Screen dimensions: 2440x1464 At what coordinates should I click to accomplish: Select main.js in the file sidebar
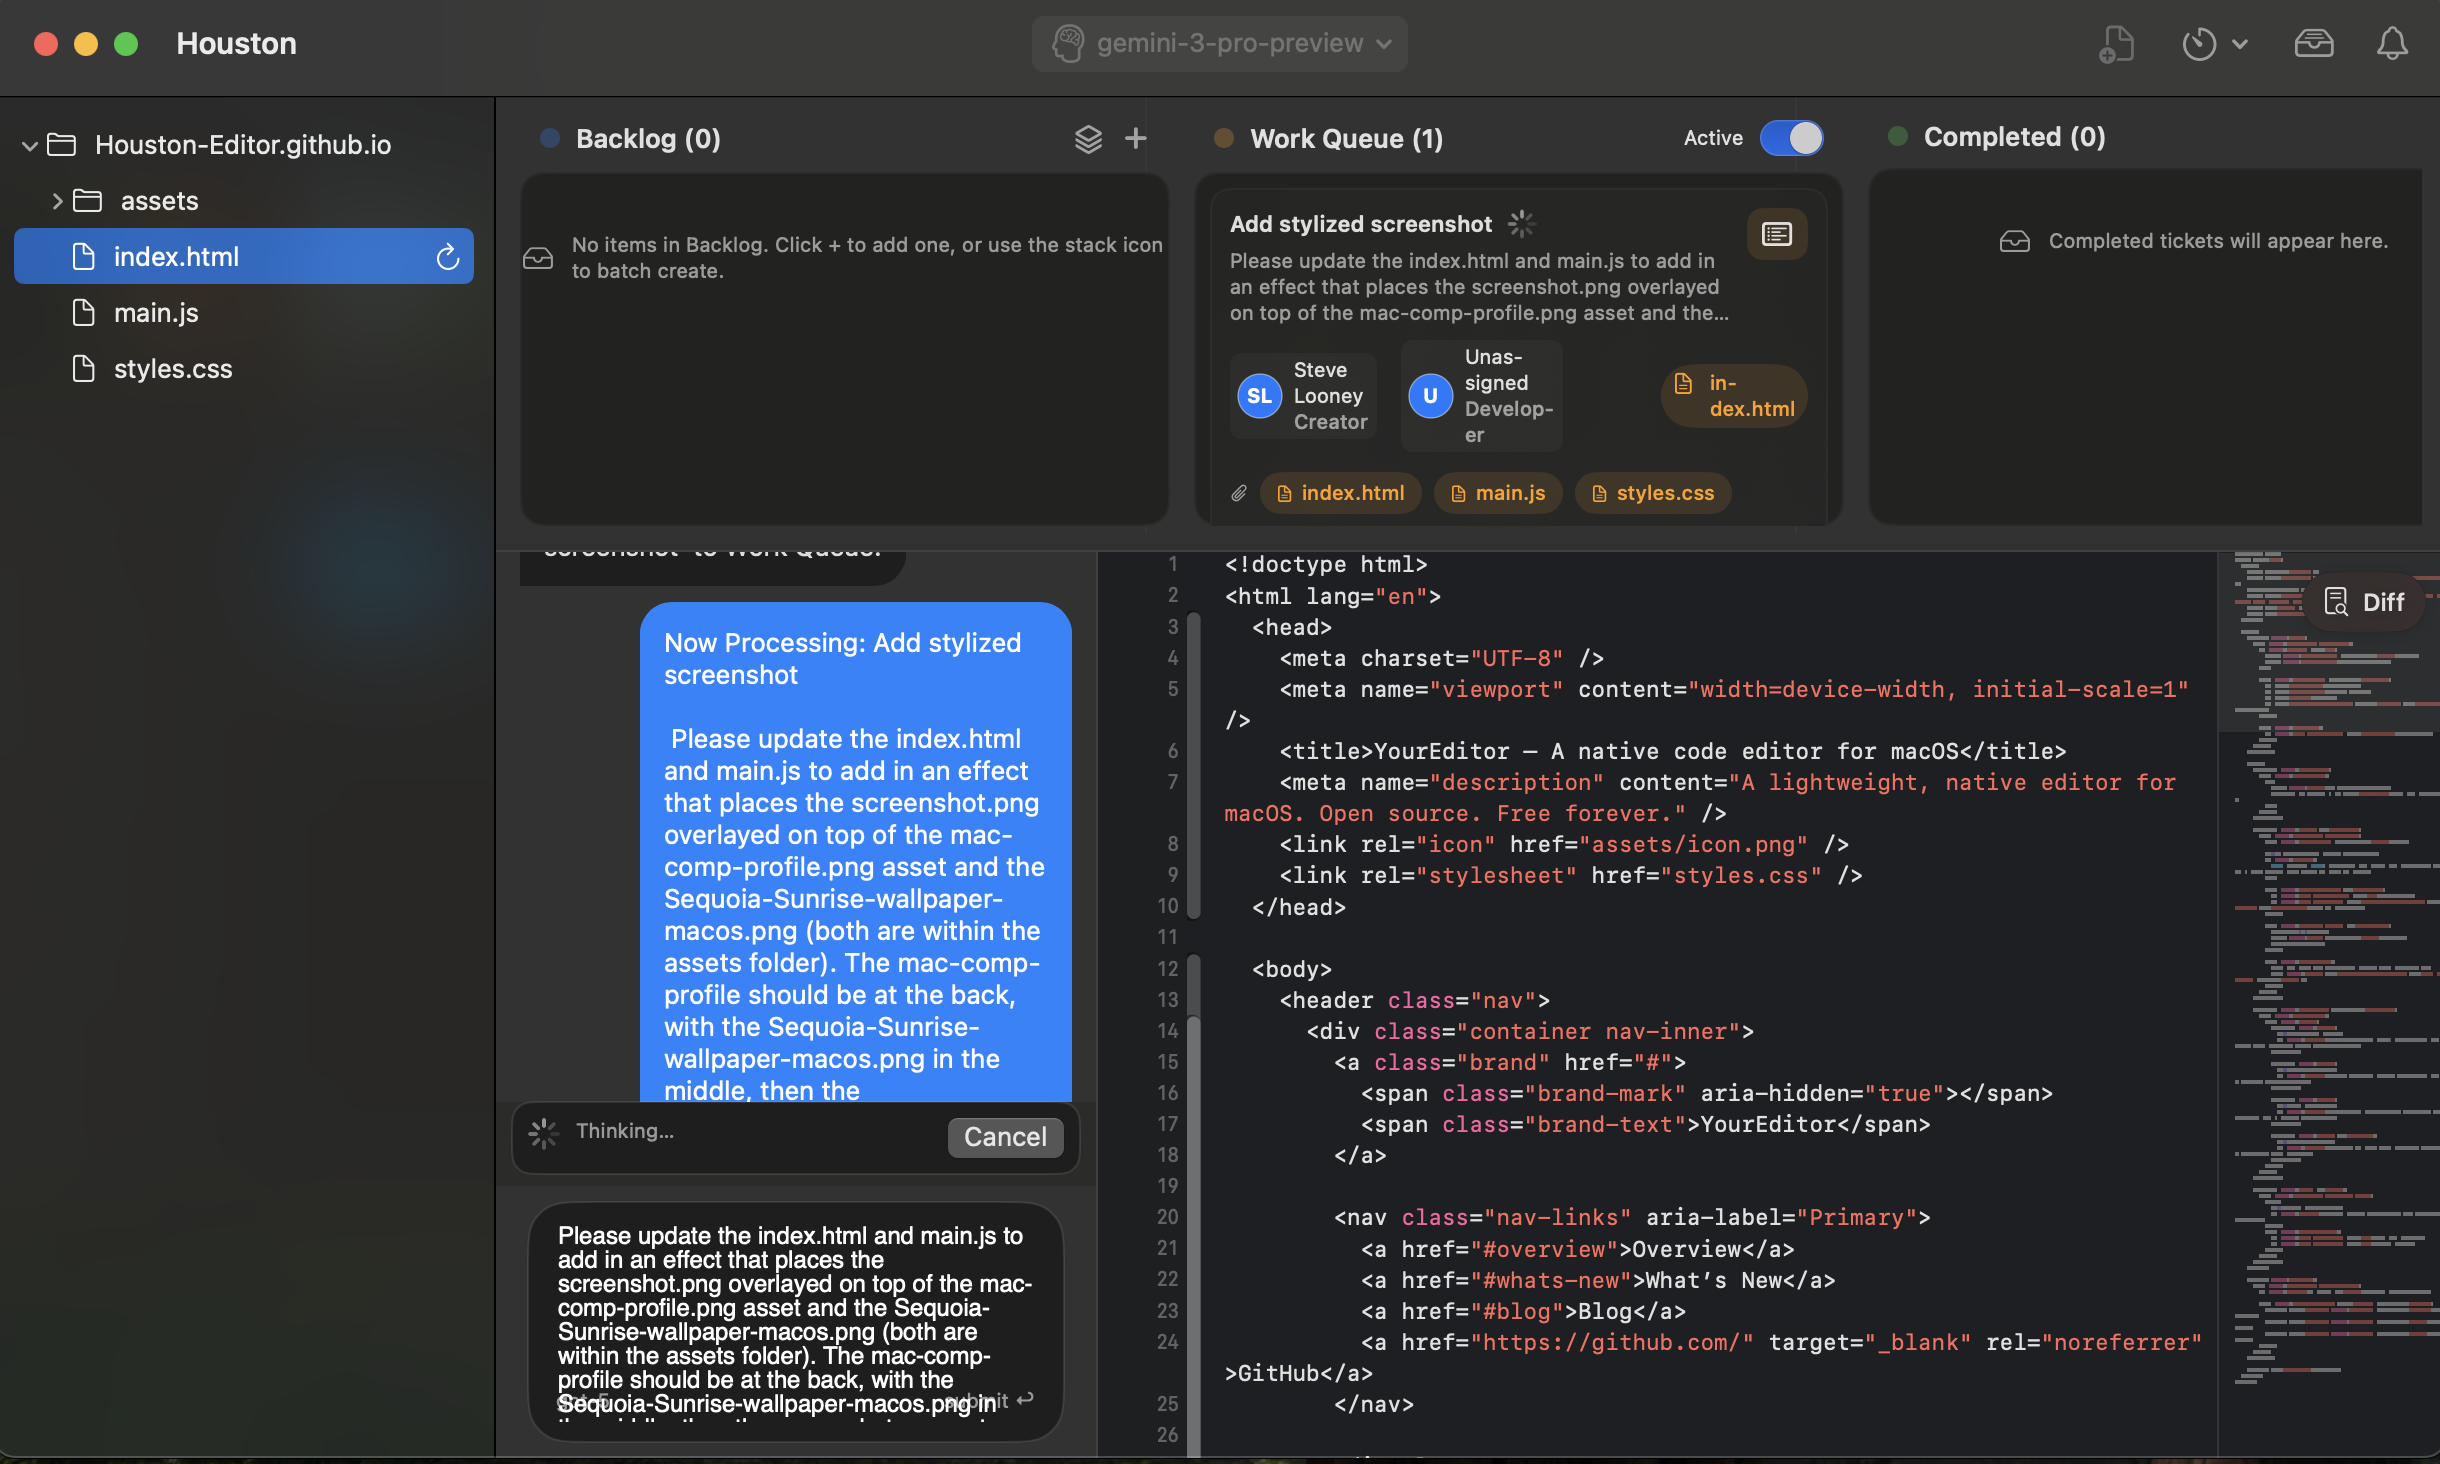point(155,312)
